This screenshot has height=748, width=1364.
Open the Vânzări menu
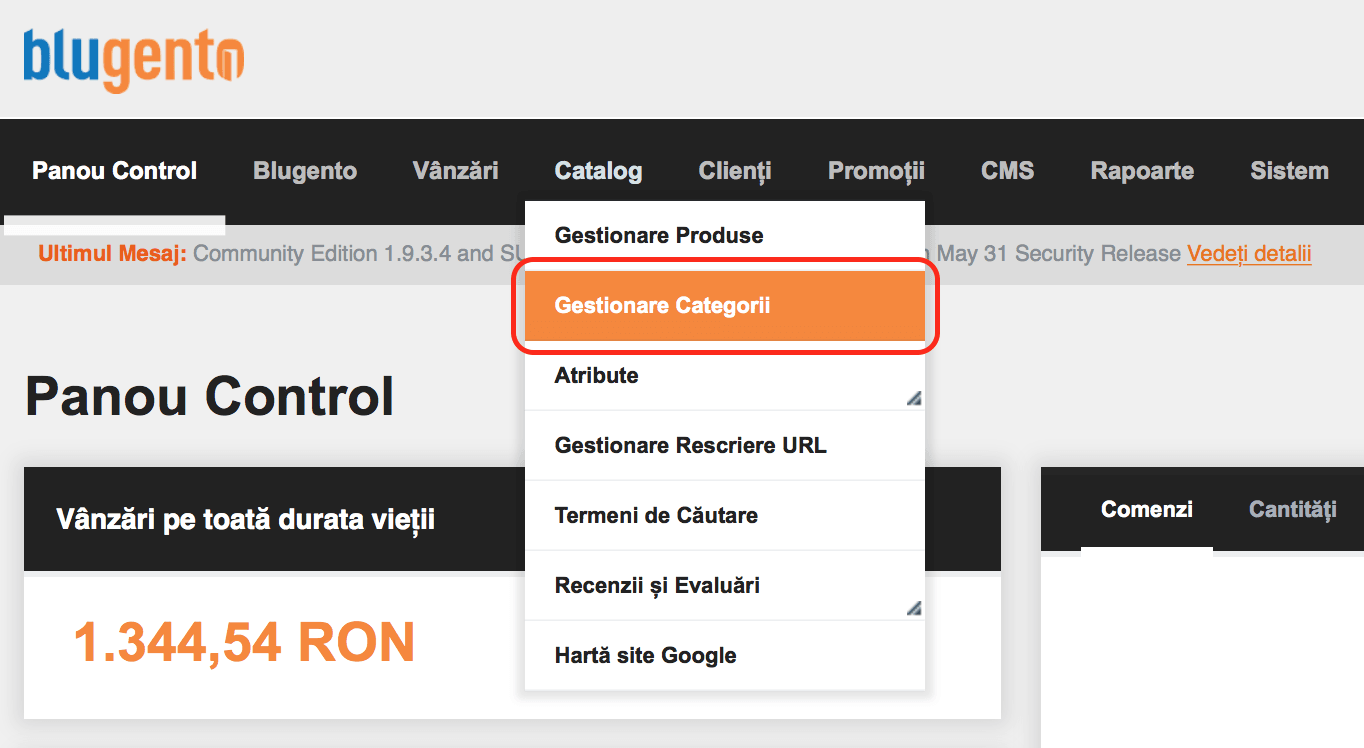(455, 171)
